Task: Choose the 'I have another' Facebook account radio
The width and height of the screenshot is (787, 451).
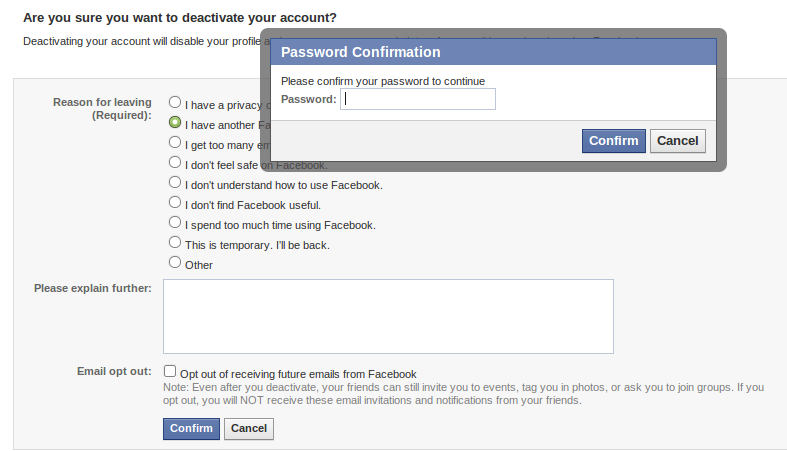Action: click(175, 122)
